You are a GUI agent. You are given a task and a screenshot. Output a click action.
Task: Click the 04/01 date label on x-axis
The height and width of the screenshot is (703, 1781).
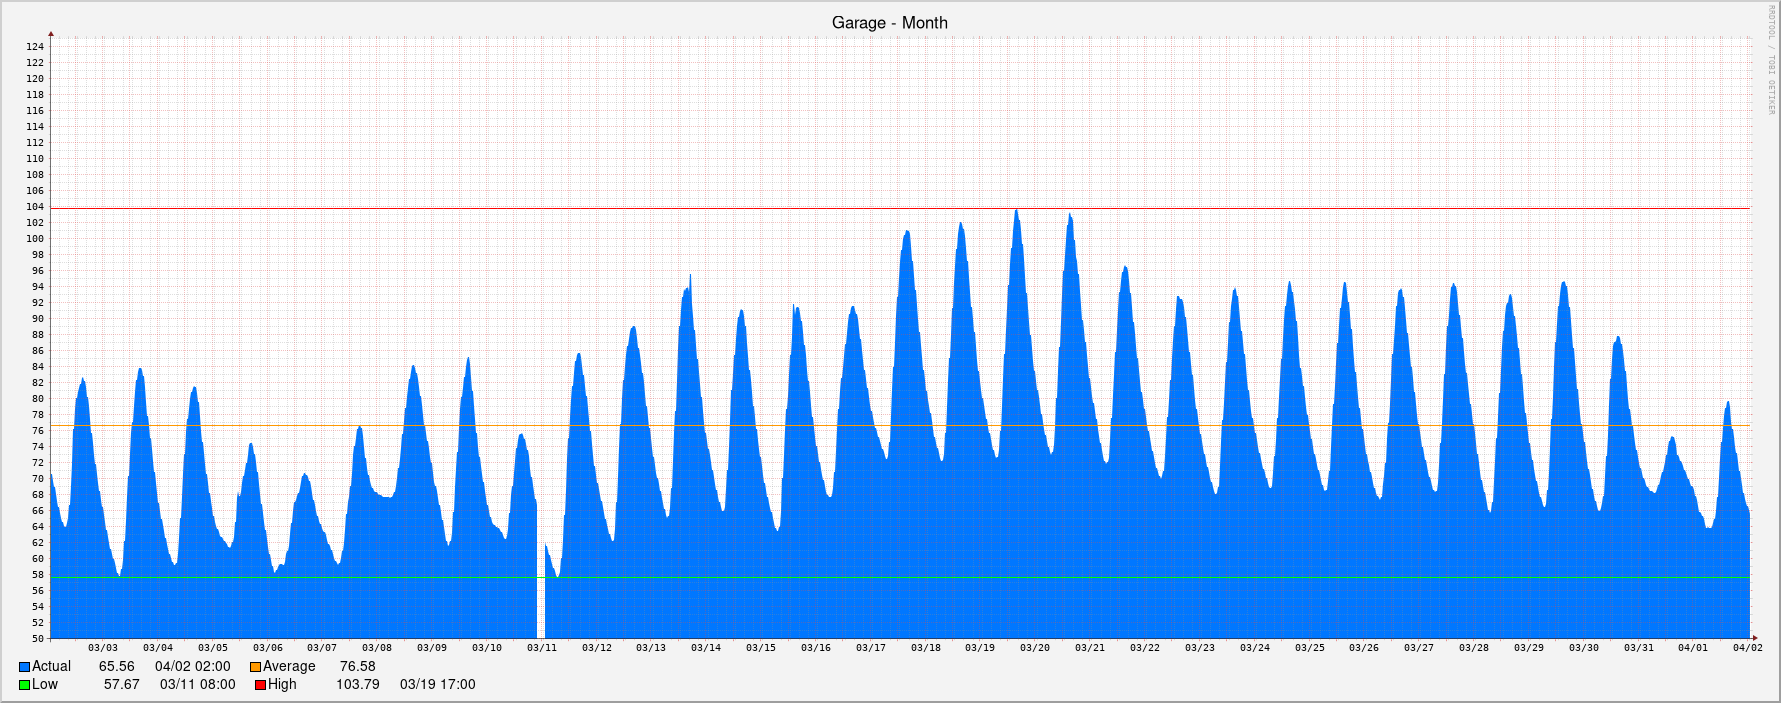(1693, 648)
